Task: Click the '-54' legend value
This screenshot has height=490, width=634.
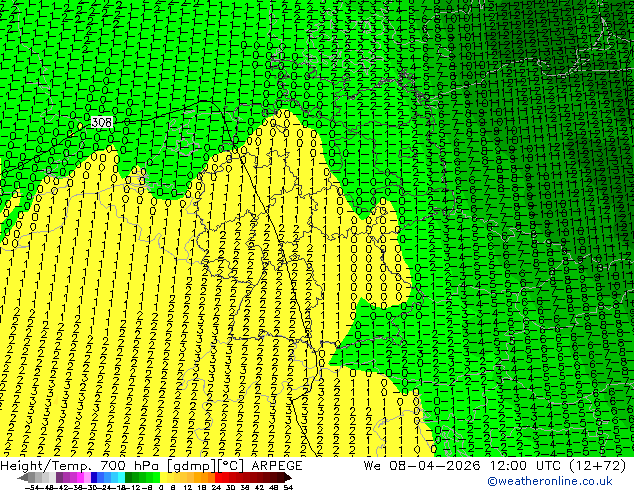Action: [32, 487]
